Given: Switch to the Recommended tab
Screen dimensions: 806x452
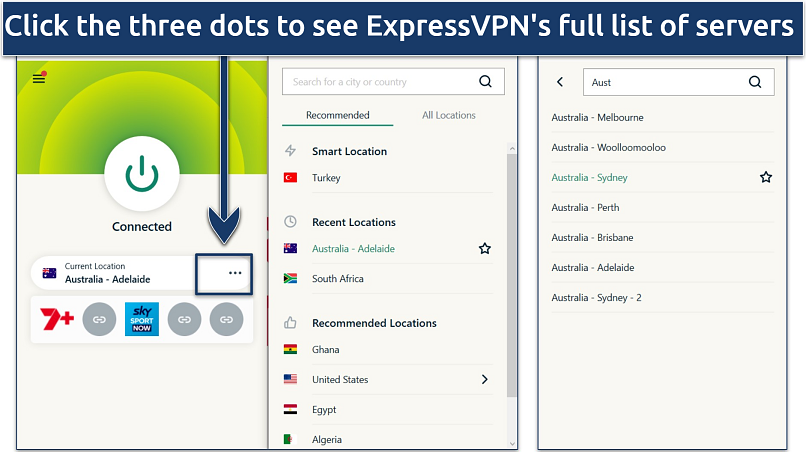Looking at the screenshot, I should tap(338, 115).
